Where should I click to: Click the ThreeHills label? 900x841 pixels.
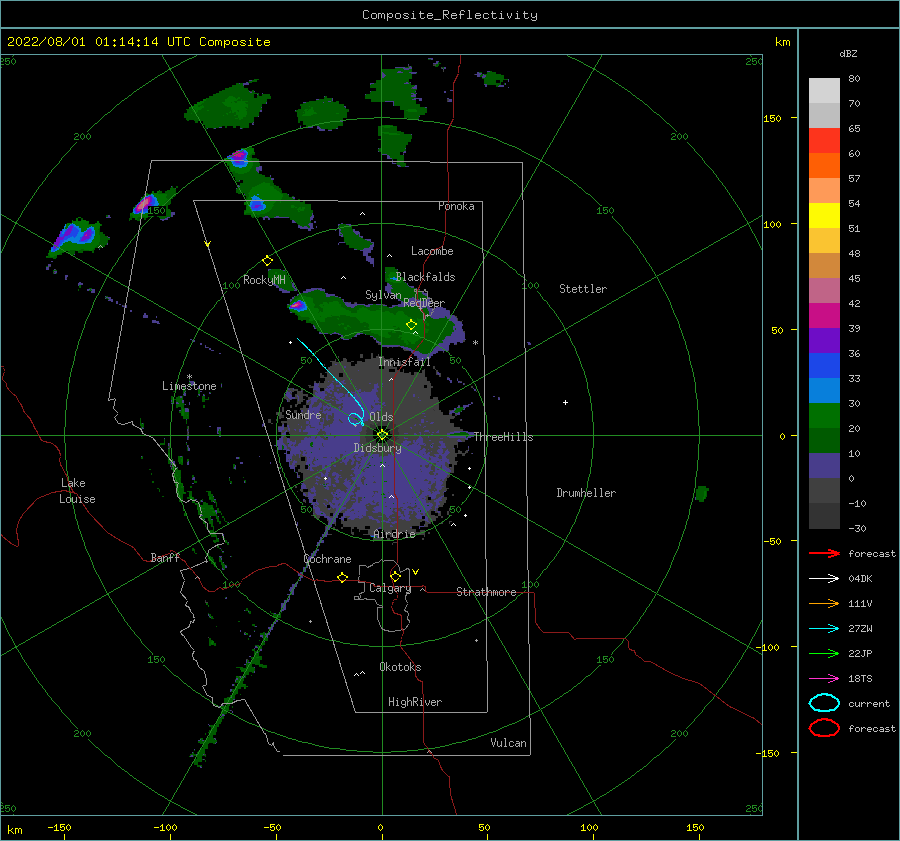(x=503, y=437)
